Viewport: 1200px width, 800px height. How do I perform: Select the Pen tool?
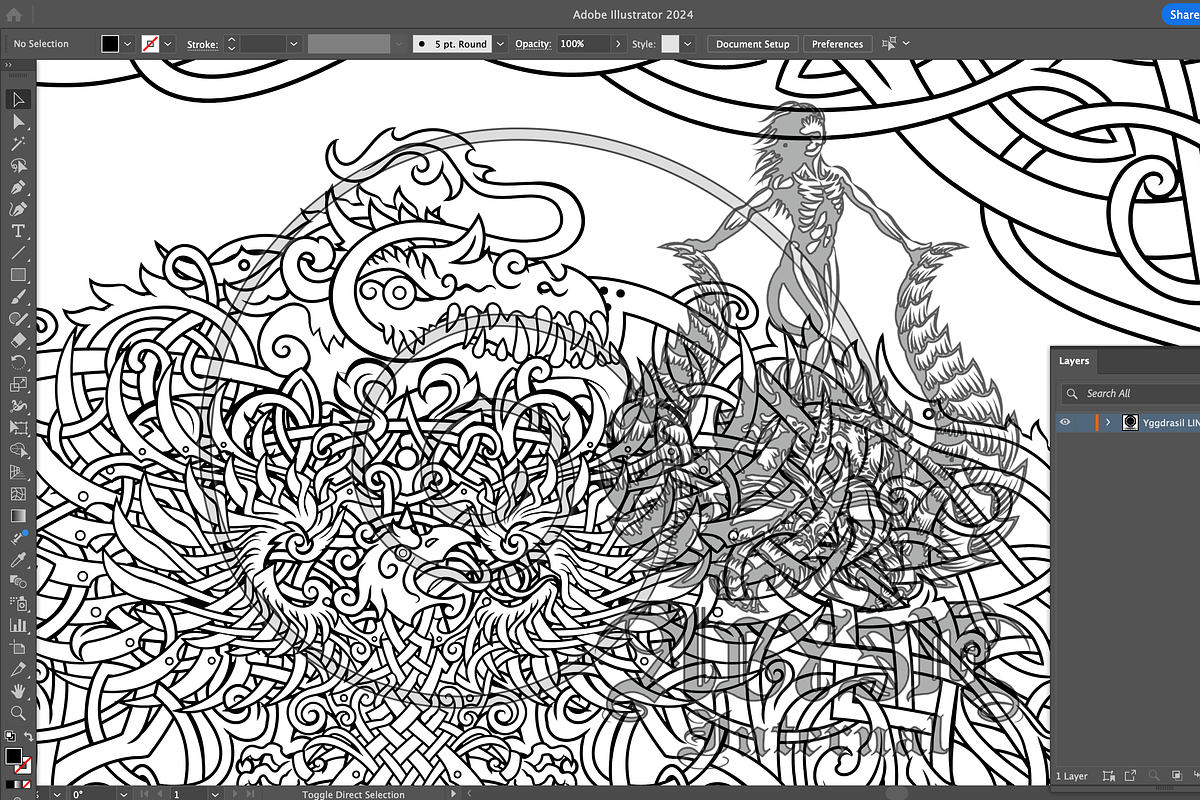pyautogui.click(x=18, y=187)
